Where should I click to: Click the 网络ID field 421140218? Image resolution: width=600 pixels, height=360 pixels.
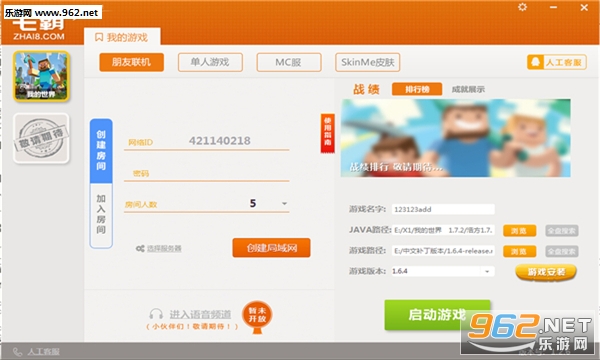207,141
